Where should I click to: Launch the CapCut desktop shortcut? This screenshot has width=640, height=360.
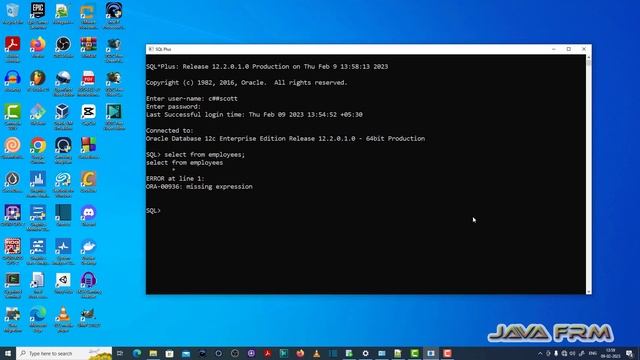click(x=89, y=114)
